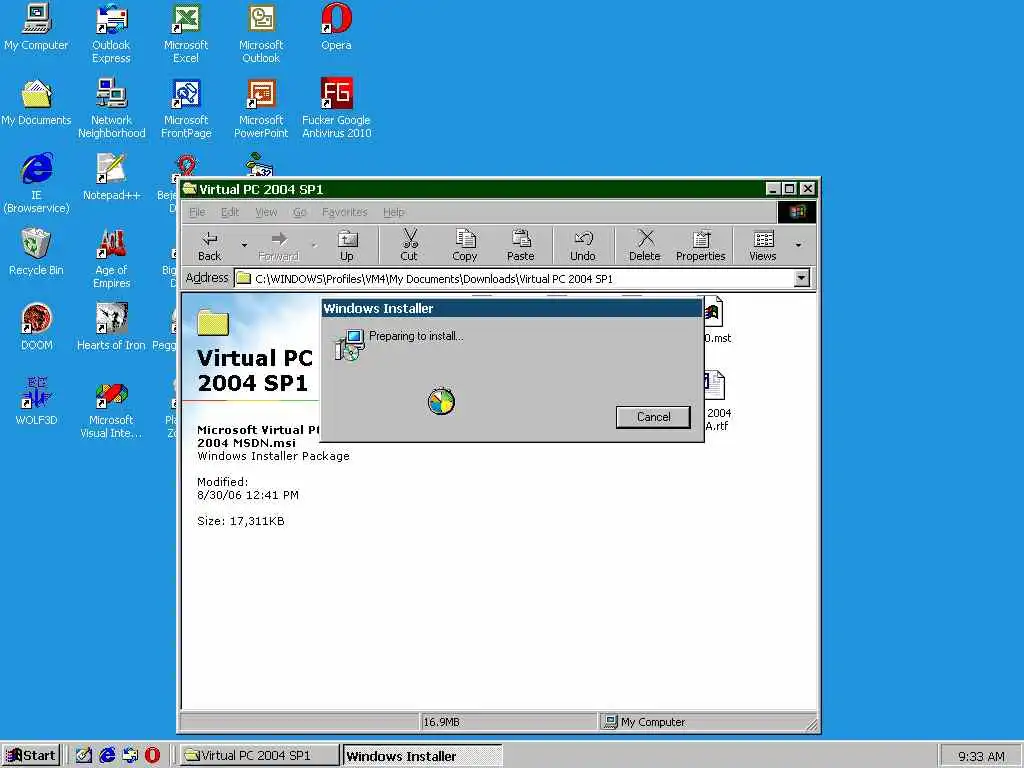Launch Outlook Express from desktop
Screen dimensions: 1024x768
click(111, 34)
